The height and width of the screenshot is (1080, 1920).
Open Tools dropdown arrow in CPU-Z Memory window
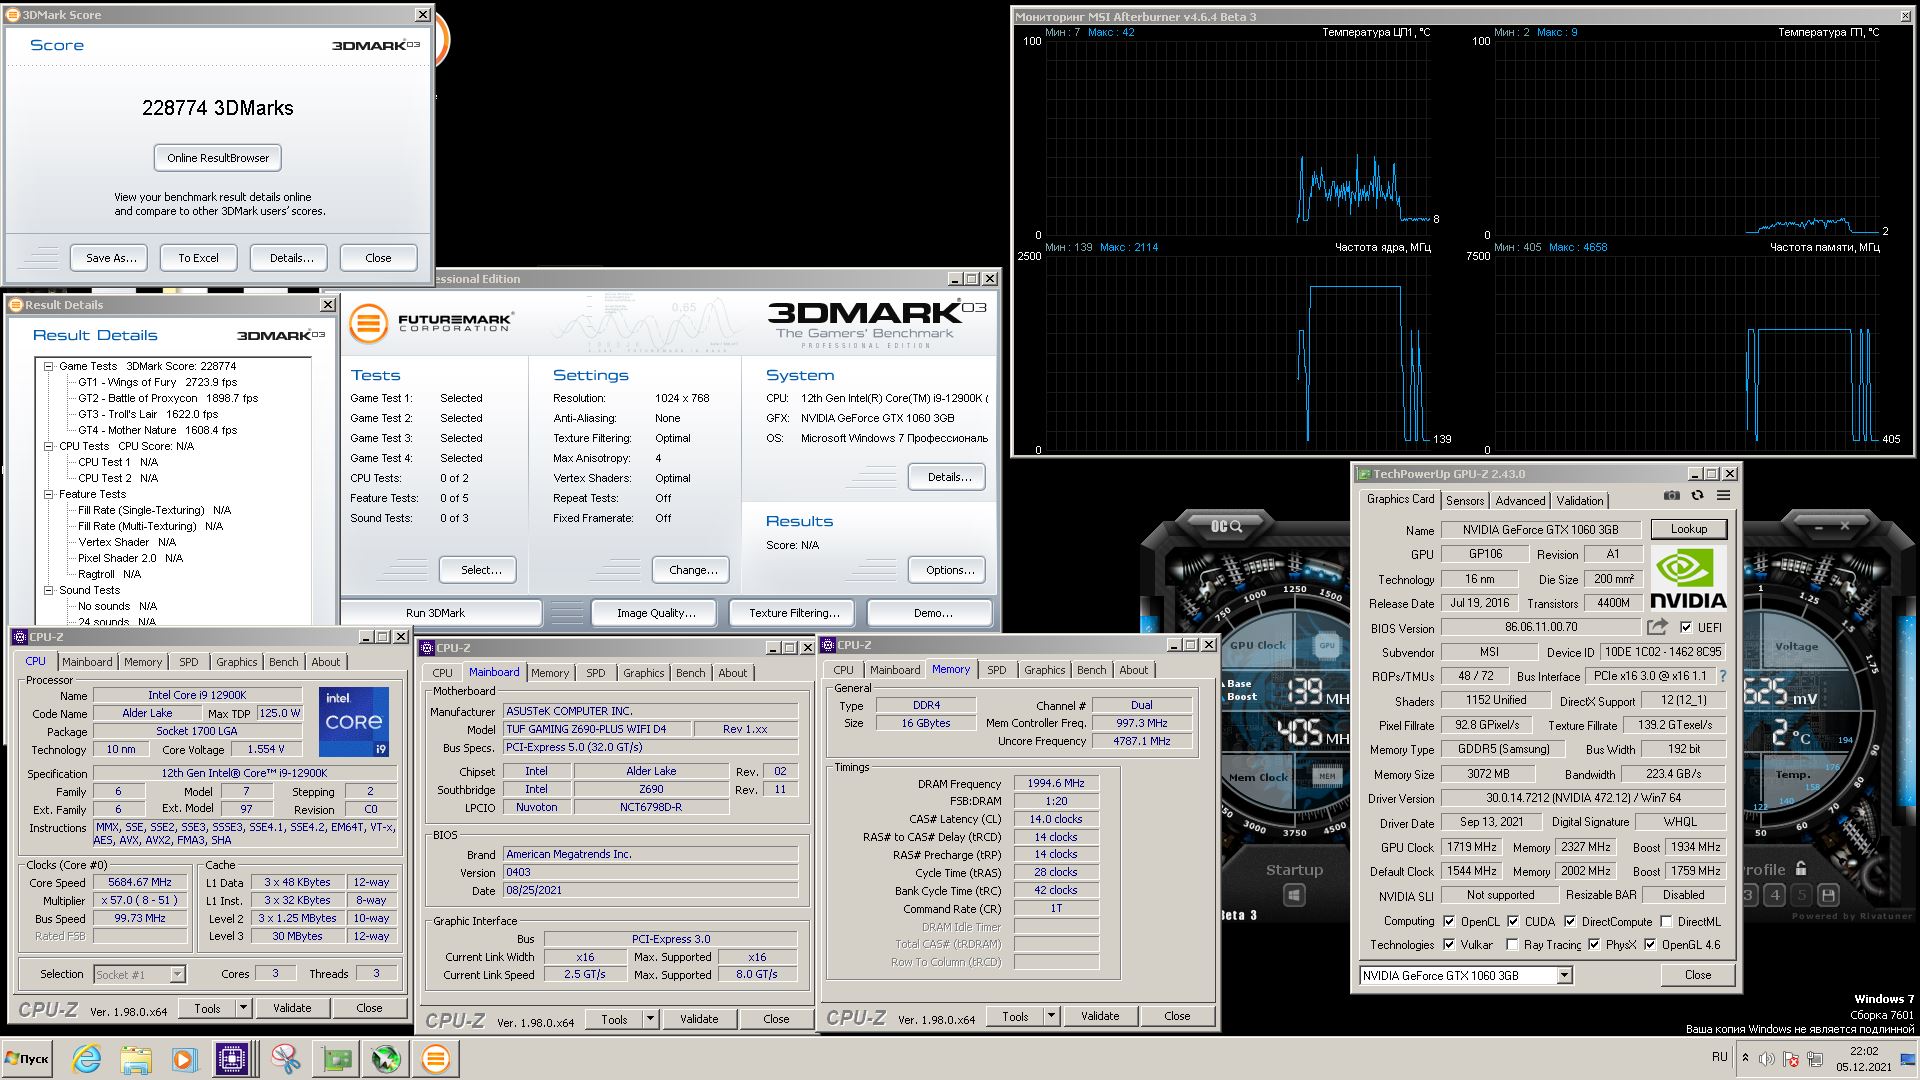(x=1051, y=1016)
